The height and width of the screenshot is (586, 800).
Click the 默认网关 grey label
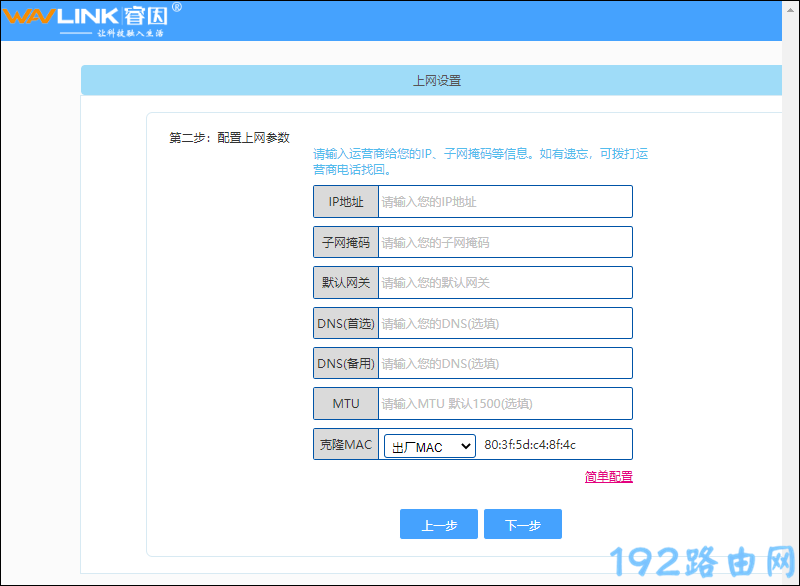tap(346, 283)
